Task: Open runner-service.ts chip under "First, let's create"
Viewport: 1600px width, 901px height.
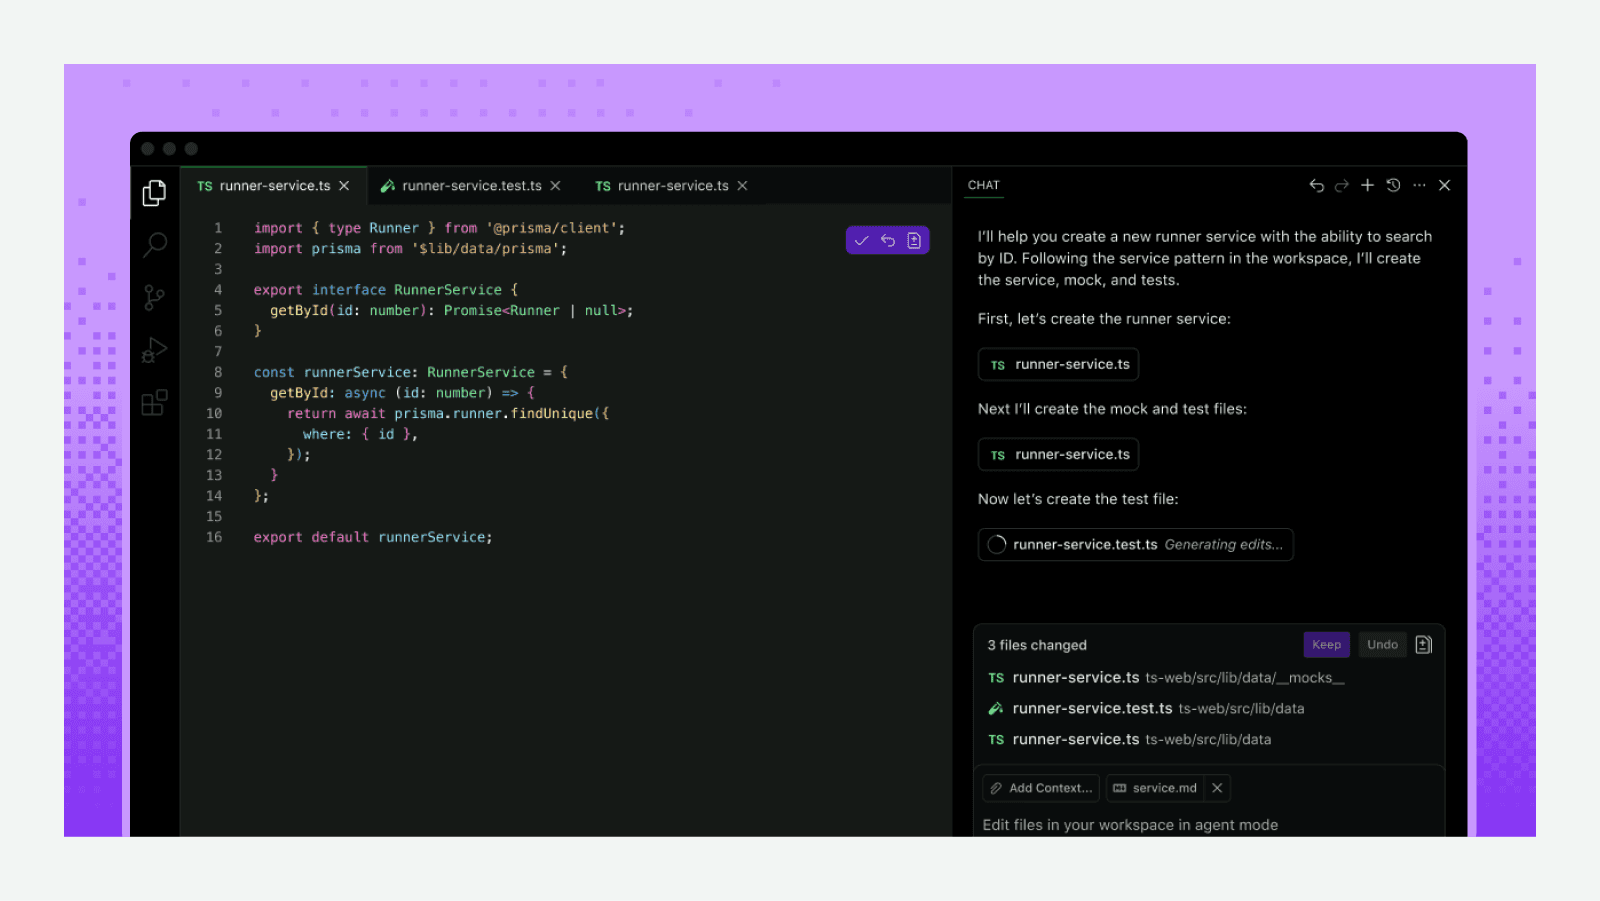Action: click(x=1058, y=364)
